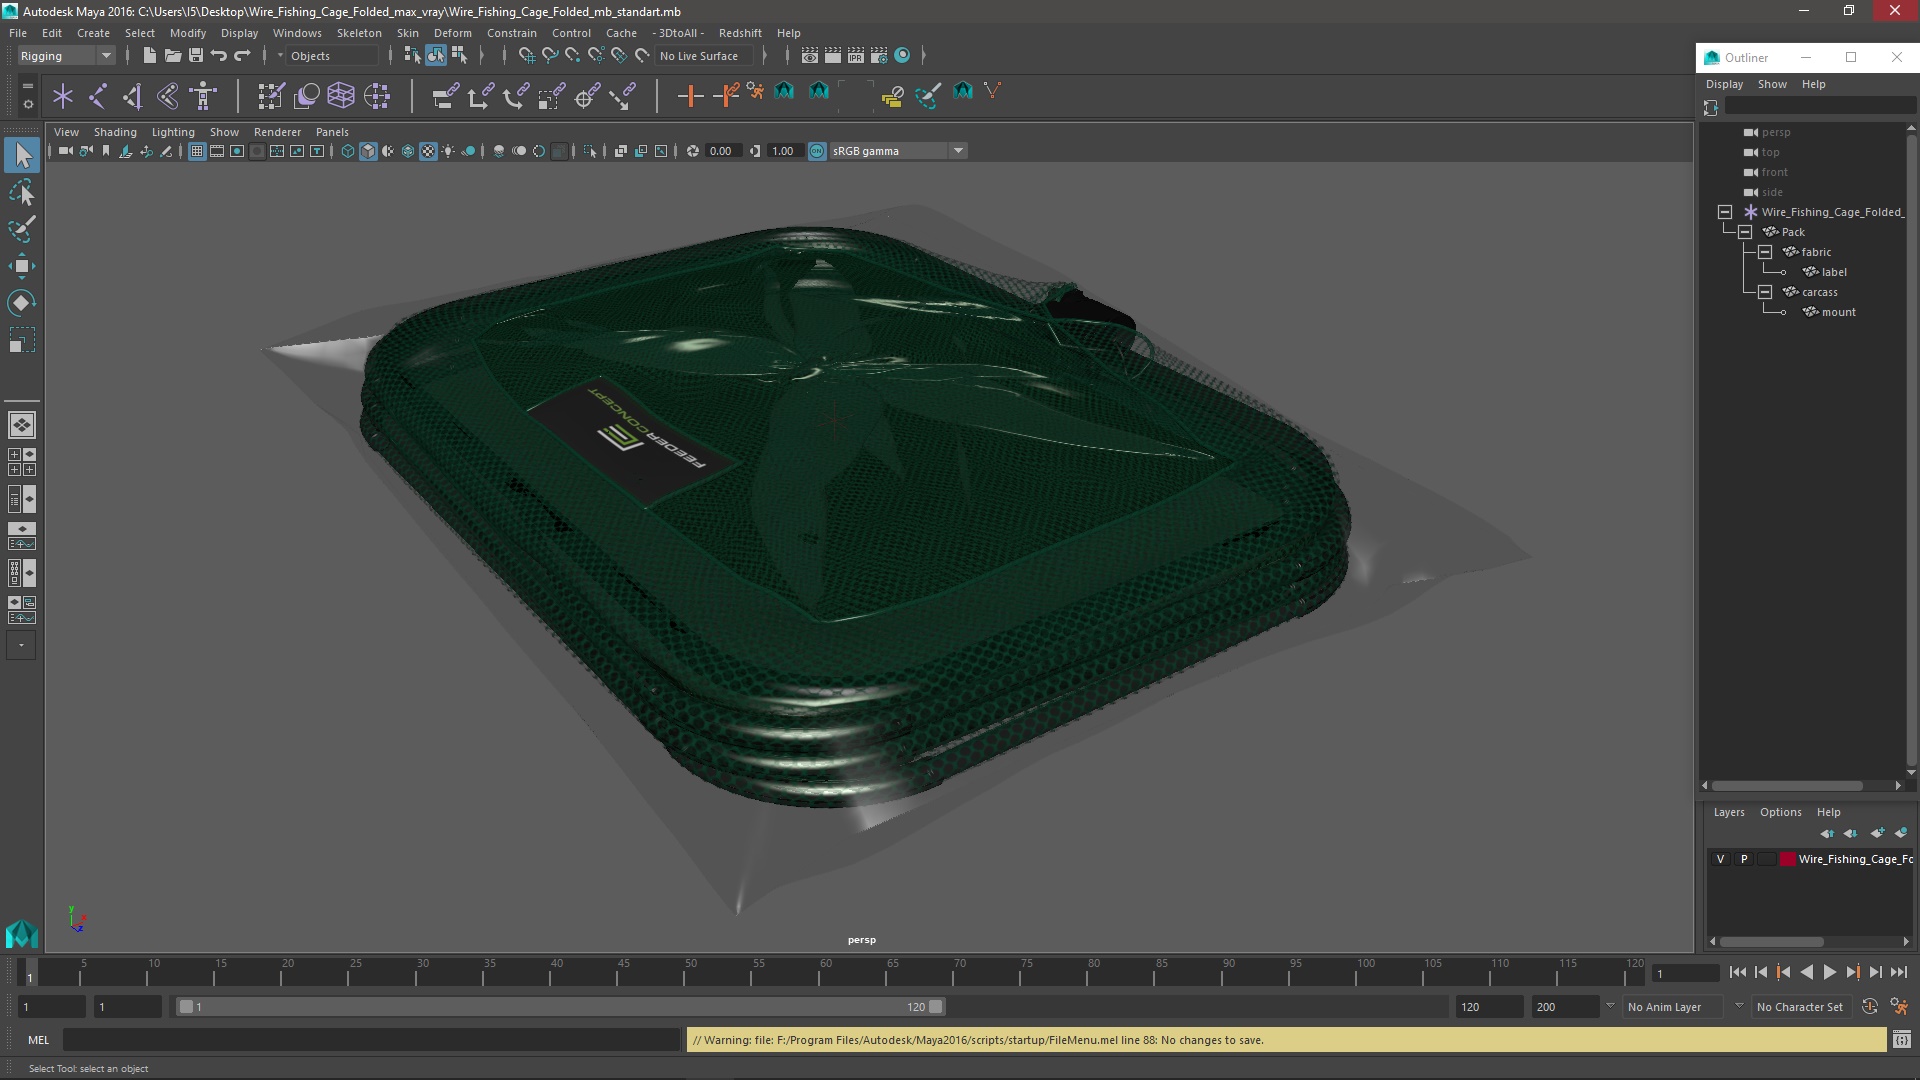Select the label node in Outliner

[1834, 272]
